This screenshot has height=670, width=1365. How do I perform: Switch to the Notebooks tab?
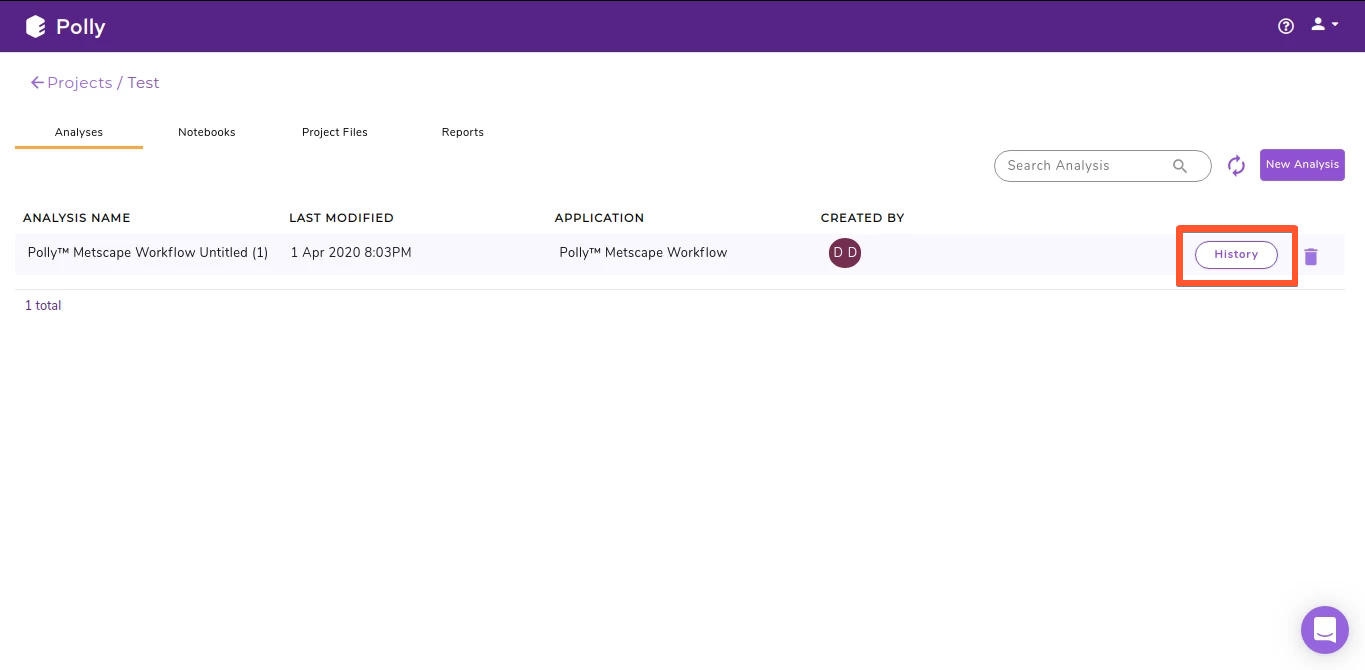206,131
